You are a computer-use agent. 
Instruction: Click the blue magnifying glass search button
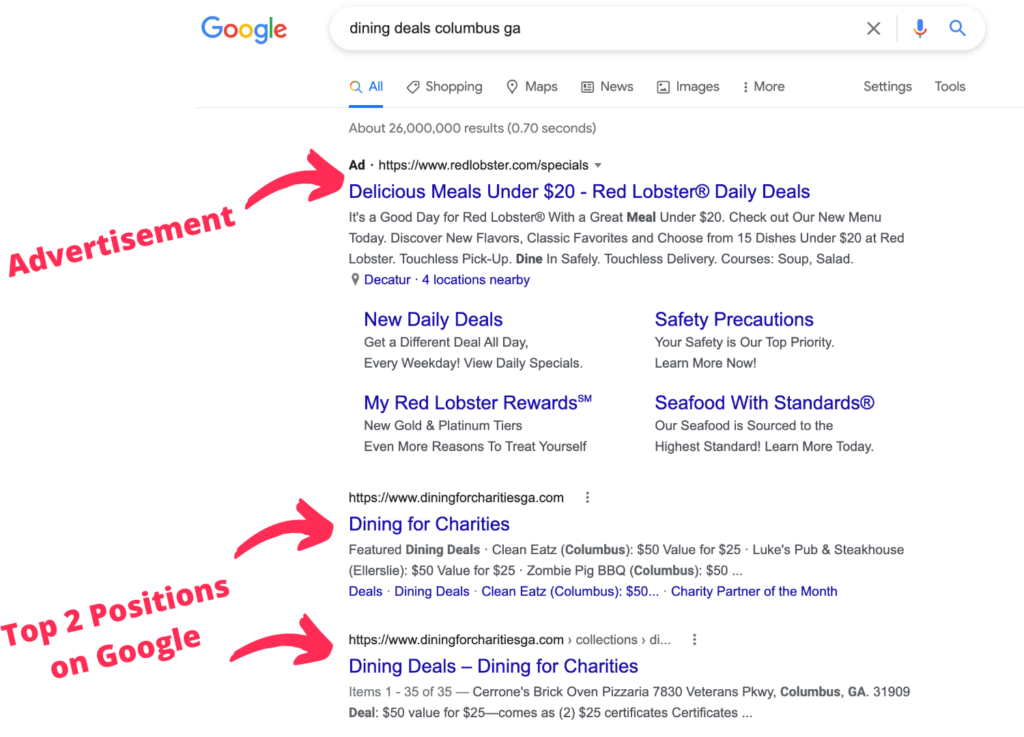click(x=957, y=29)
